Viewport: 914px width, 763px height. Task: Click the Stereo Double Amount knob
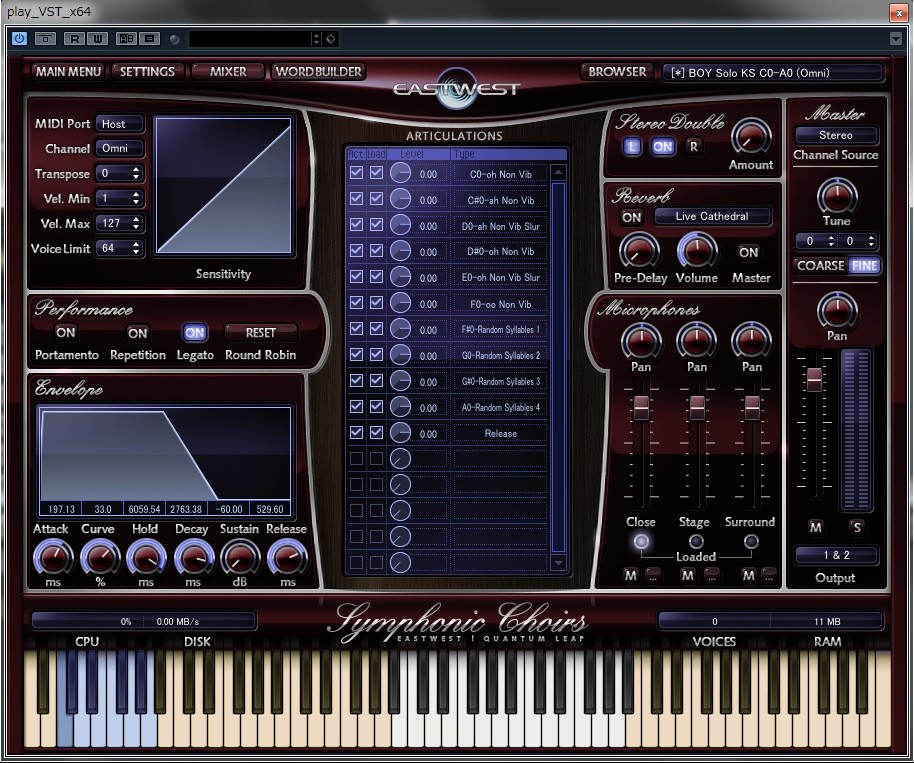[751, 137]
